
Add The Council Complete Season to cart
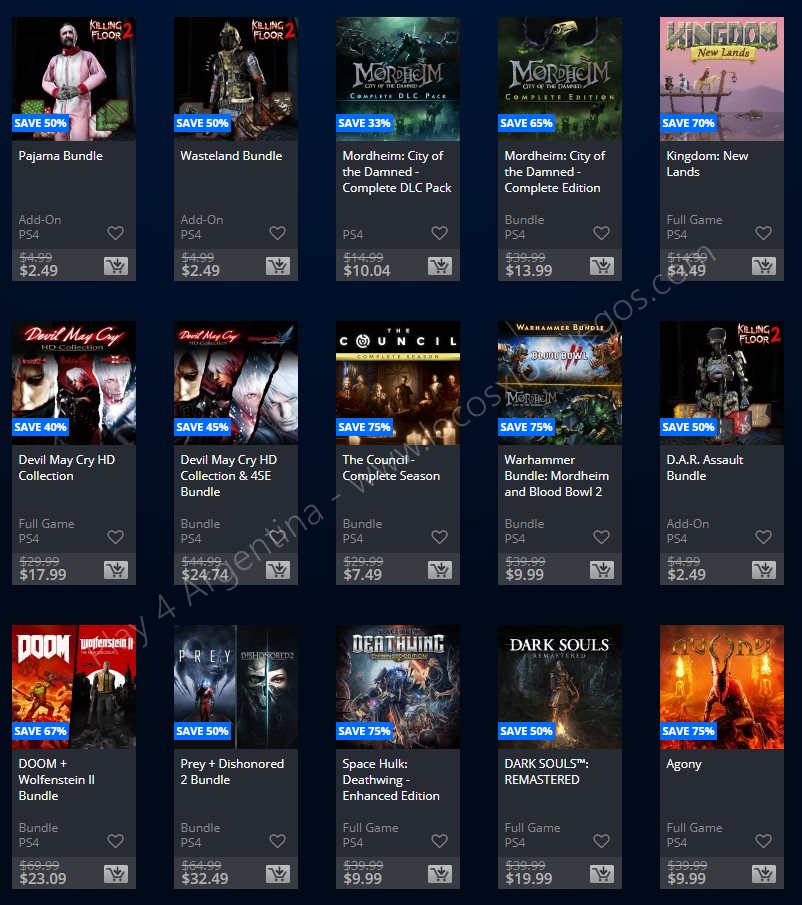[x=440, y=570]
